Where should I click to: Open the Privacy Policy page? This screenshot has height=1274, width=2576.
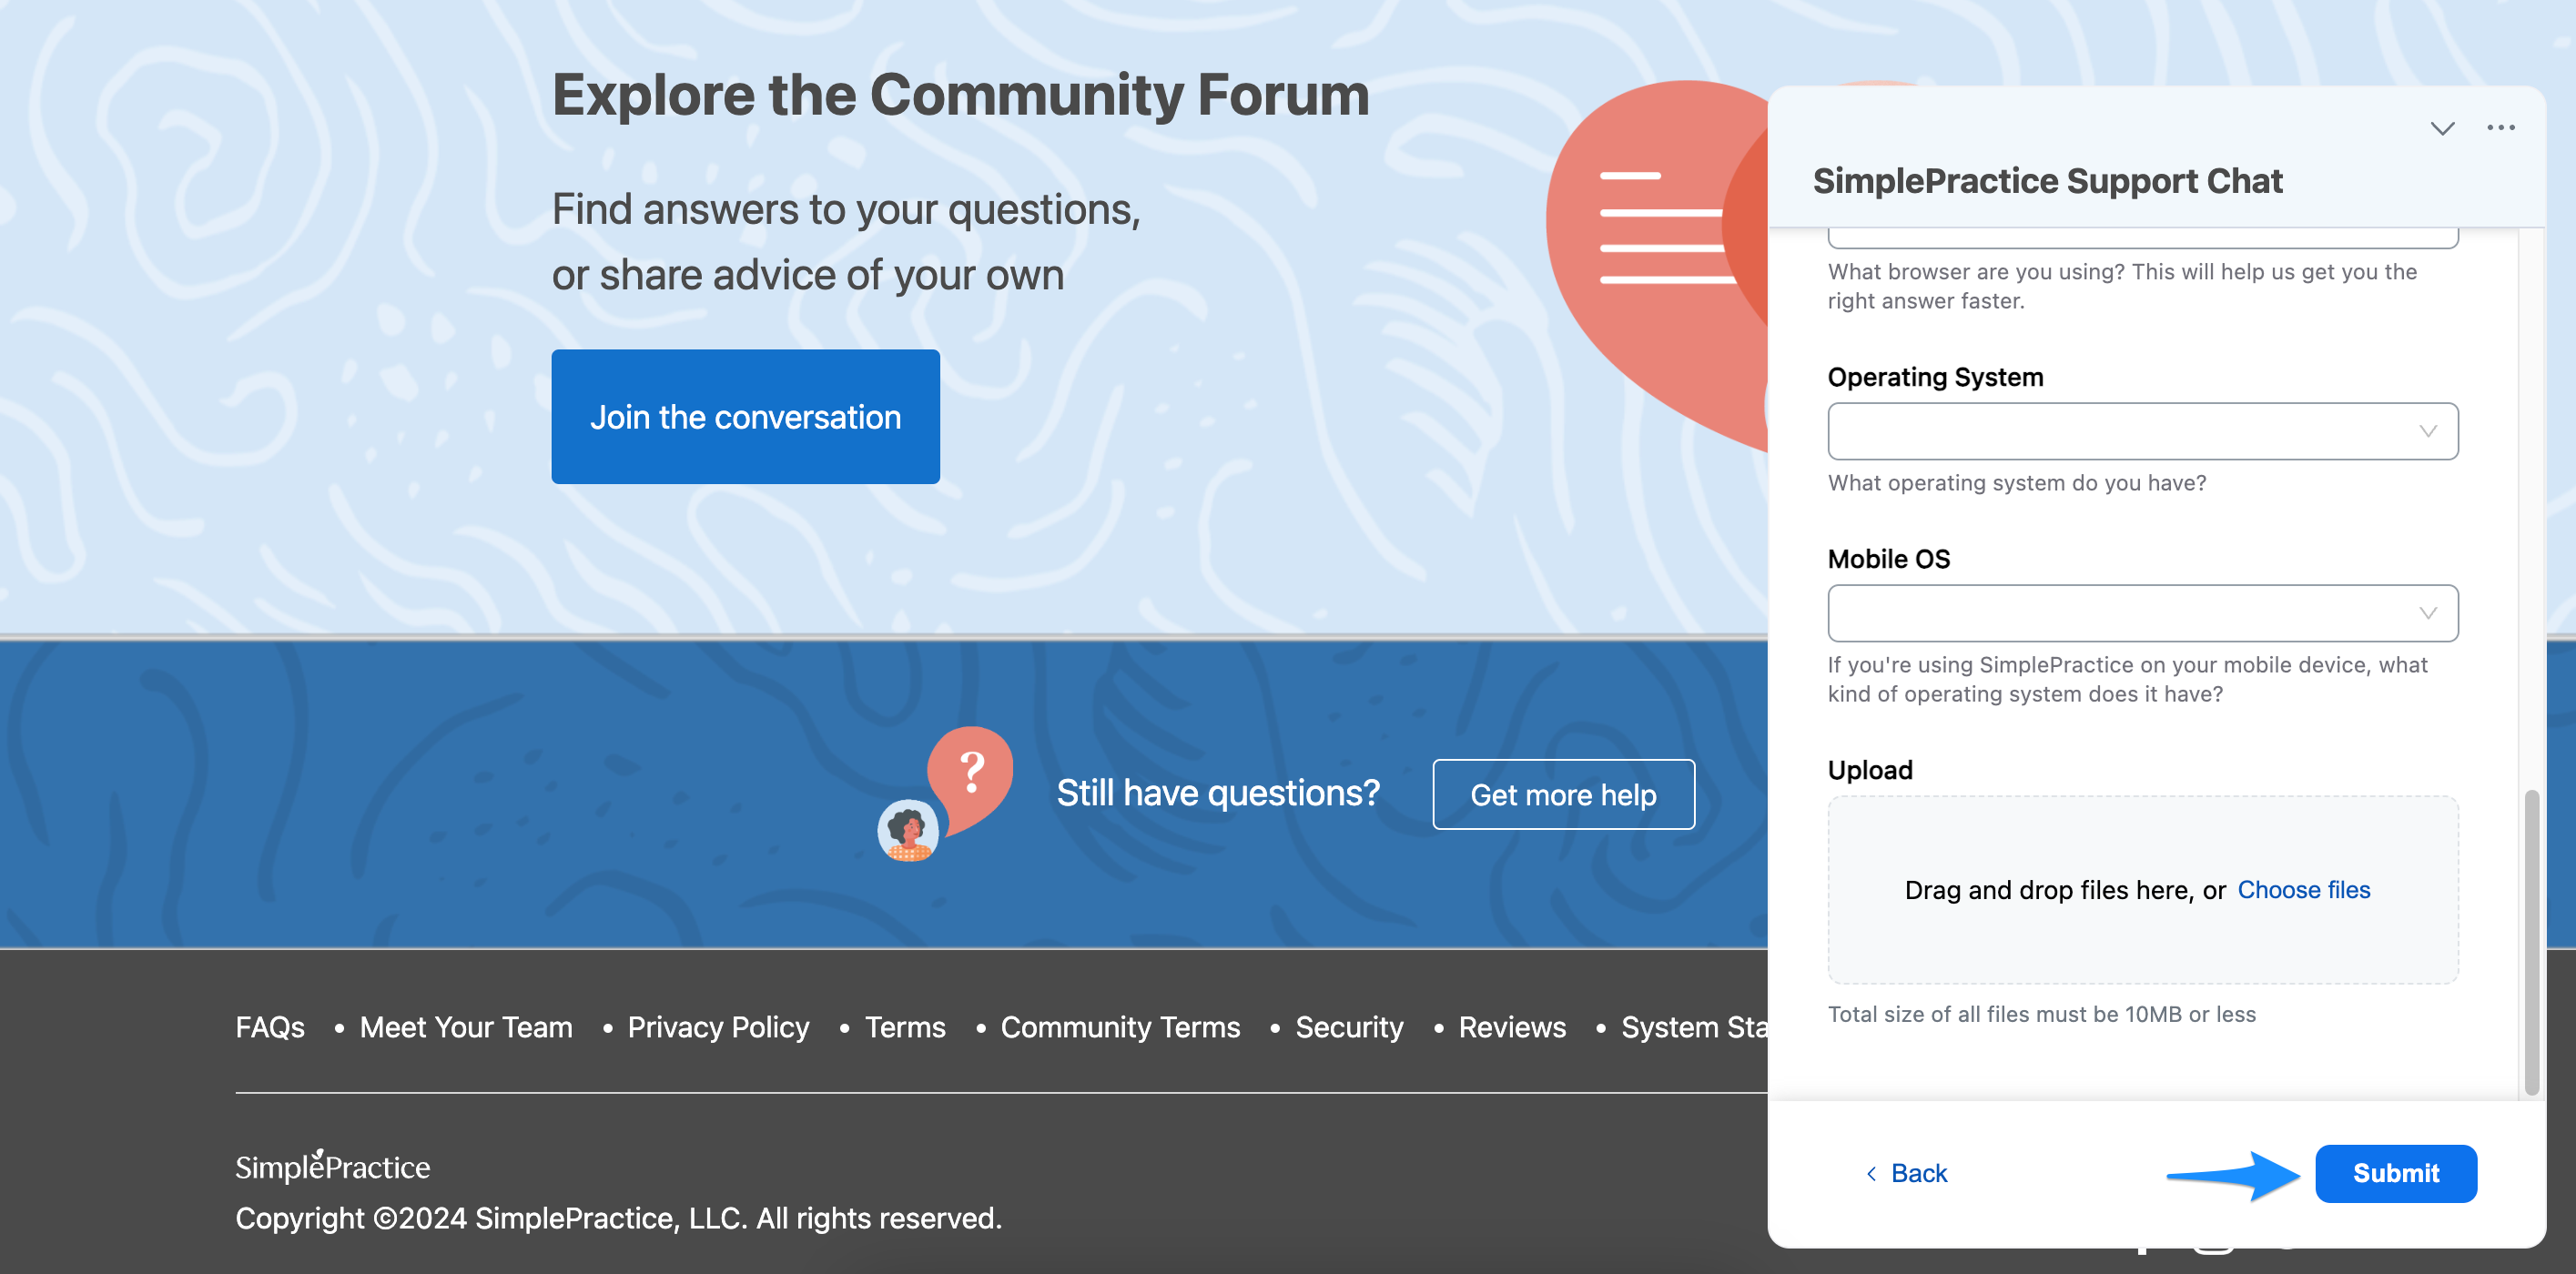[718, 1026]
